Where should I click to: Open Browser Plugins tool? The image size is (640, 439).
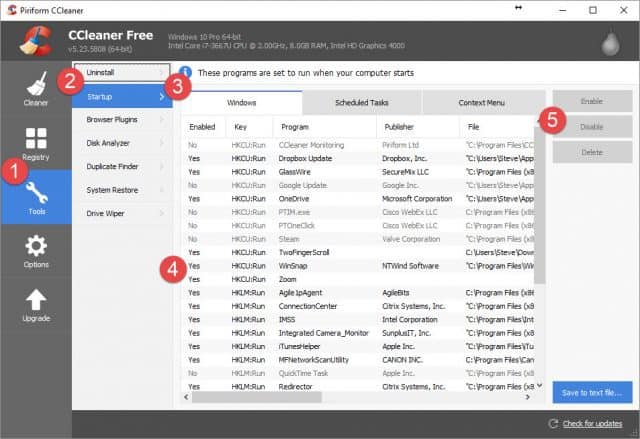pyautogui.click(x=122, y=120)
